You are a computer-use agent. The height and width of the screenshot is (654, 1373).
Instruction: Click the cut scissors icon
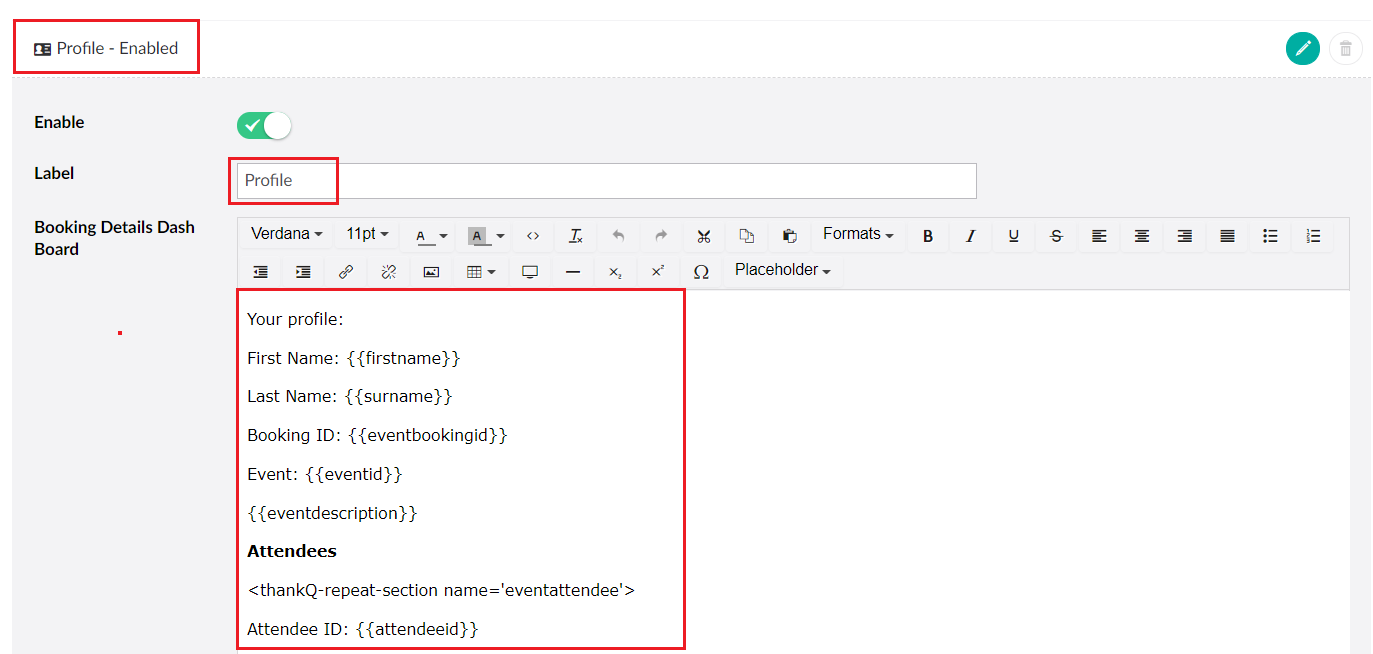pos(704,236)
